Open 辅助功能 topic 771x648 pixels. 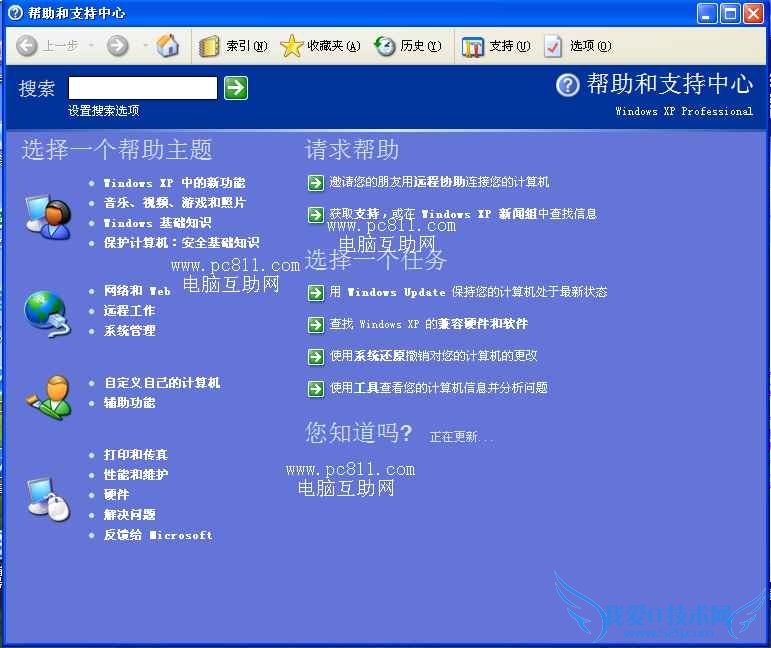coord(129,403)
